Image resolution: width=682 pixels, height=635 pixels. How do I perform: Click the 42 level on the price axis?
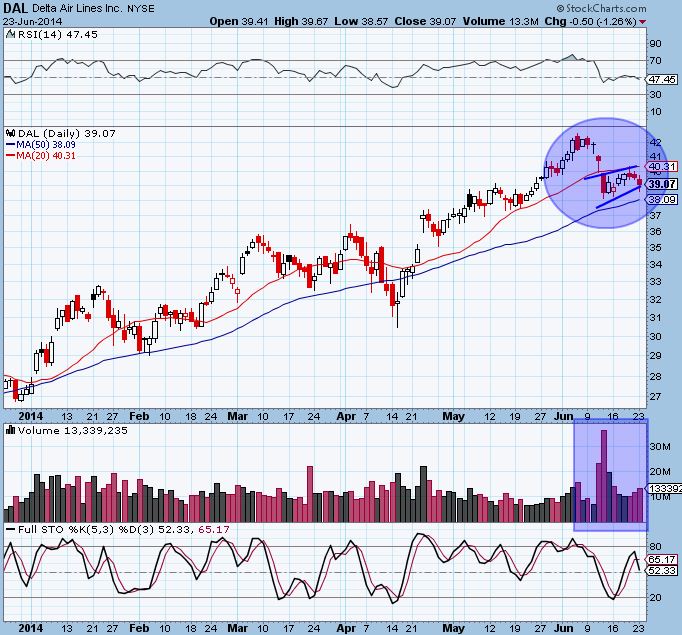tap(655, 142)
